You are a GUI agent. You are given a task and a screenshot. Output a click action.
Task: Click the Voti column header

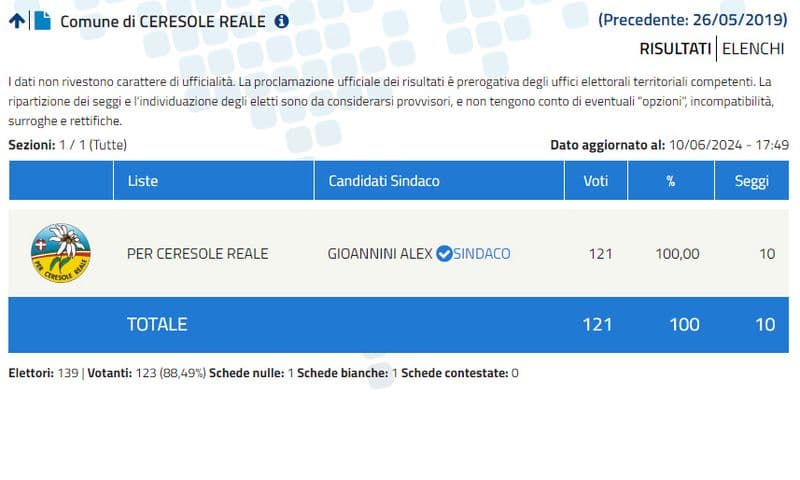(597, 181)
